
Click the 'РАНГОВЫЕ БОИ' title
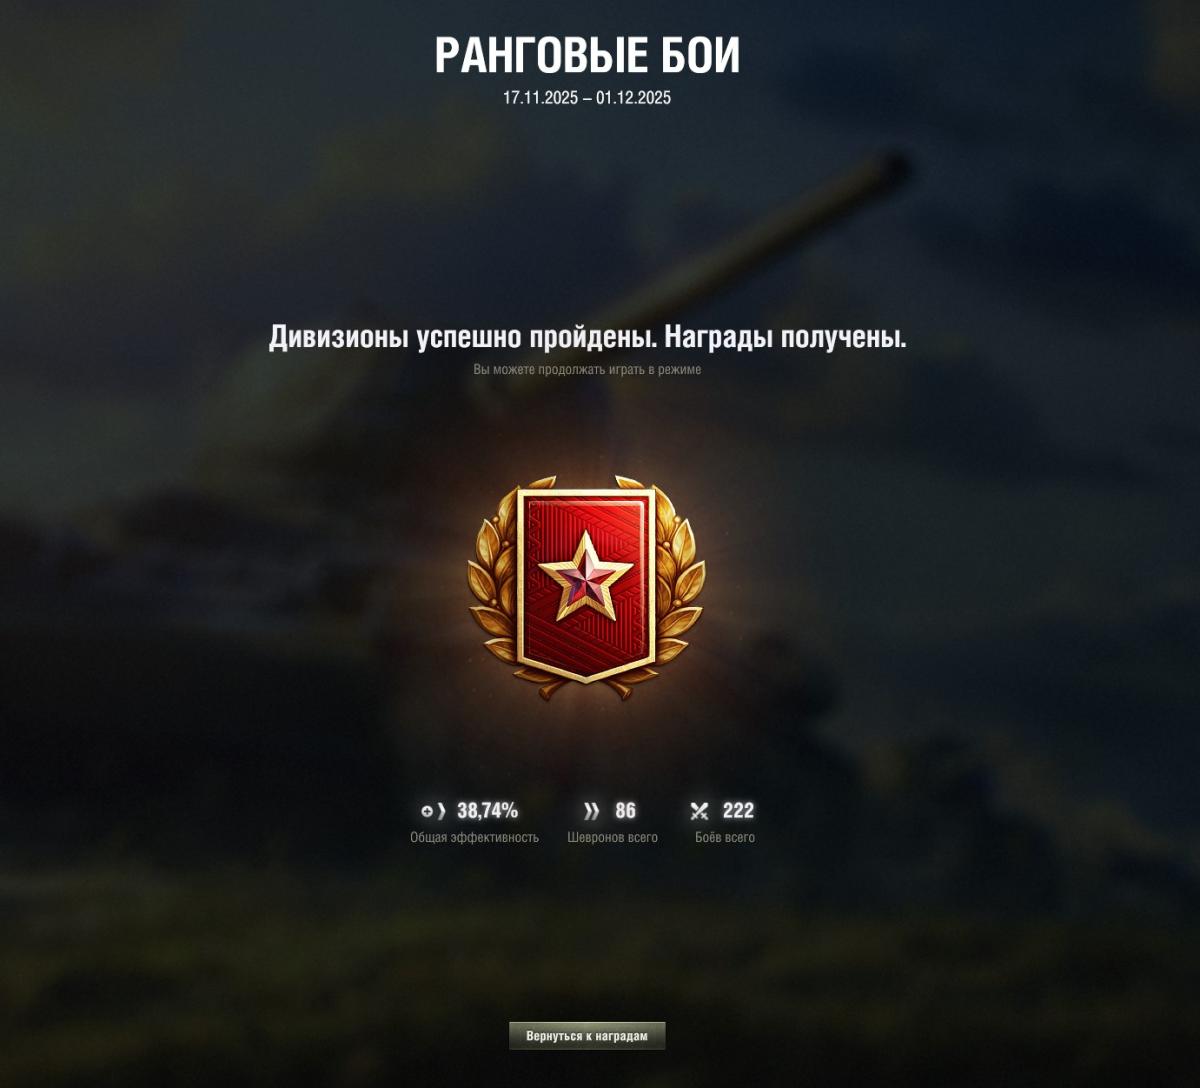point(587,56)
